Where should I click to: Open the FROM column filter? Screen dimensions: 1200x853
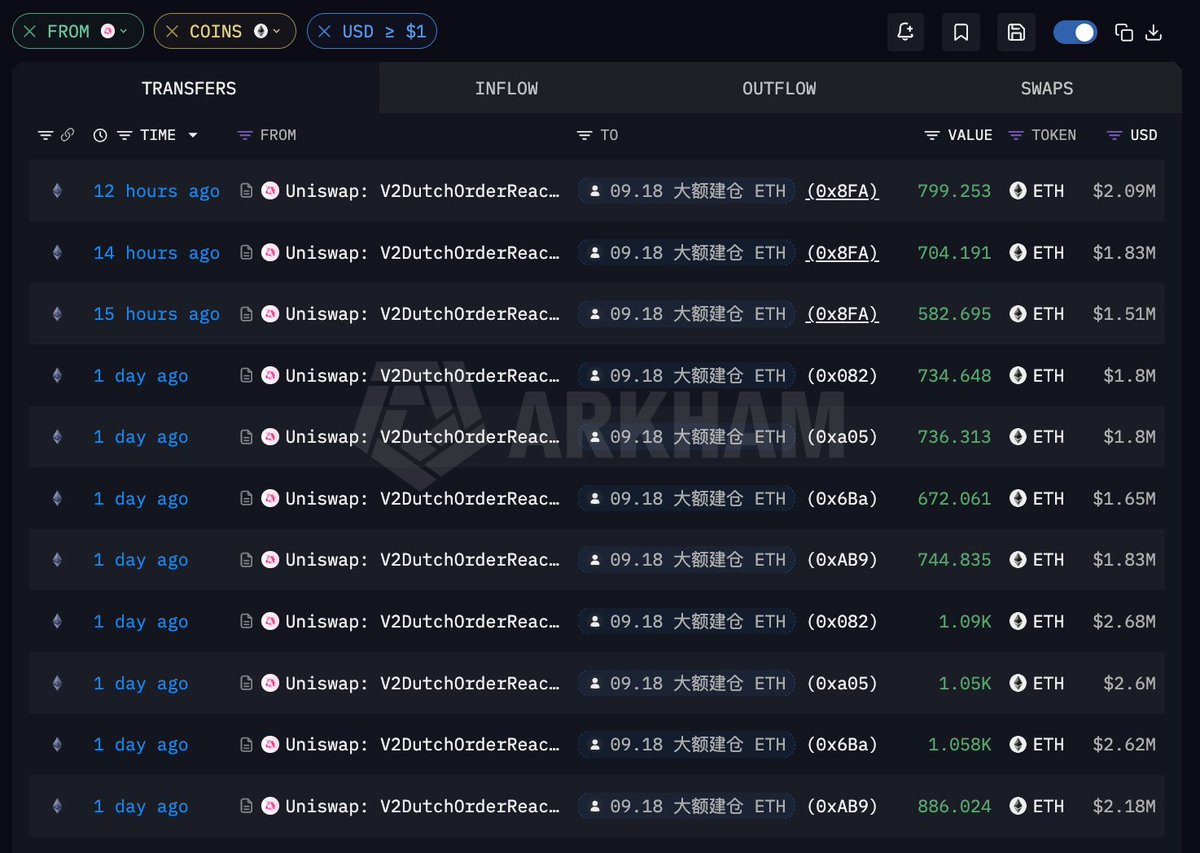(x=245, y=135)
